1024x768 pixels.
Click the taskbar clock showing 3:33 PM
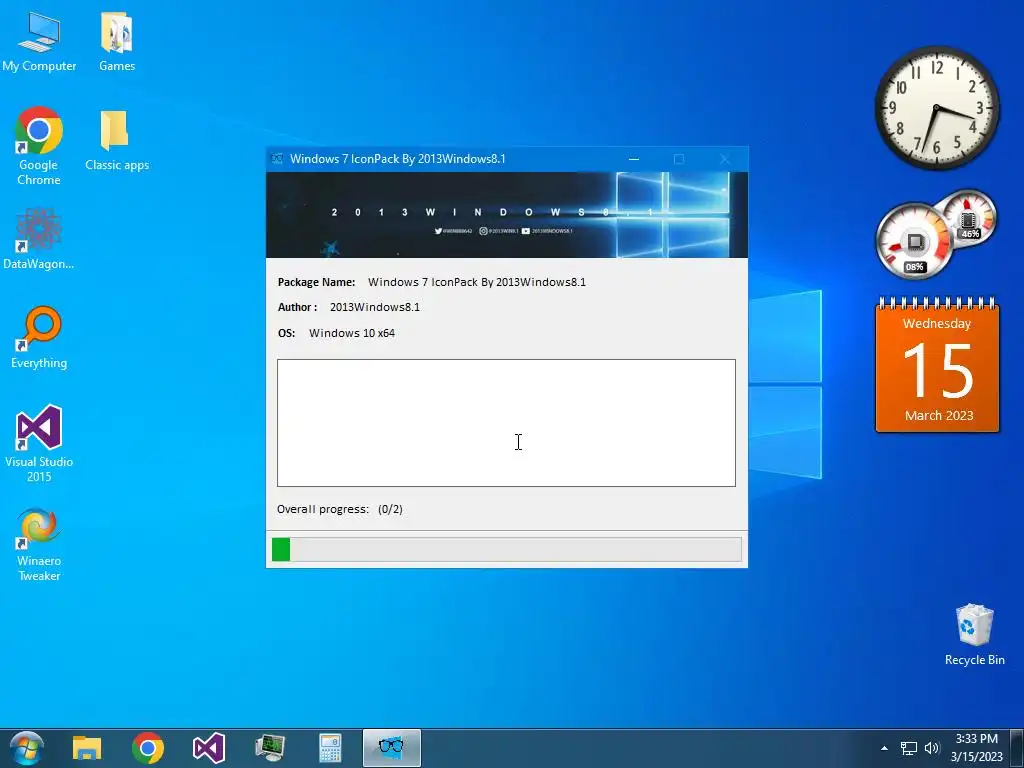976,748
